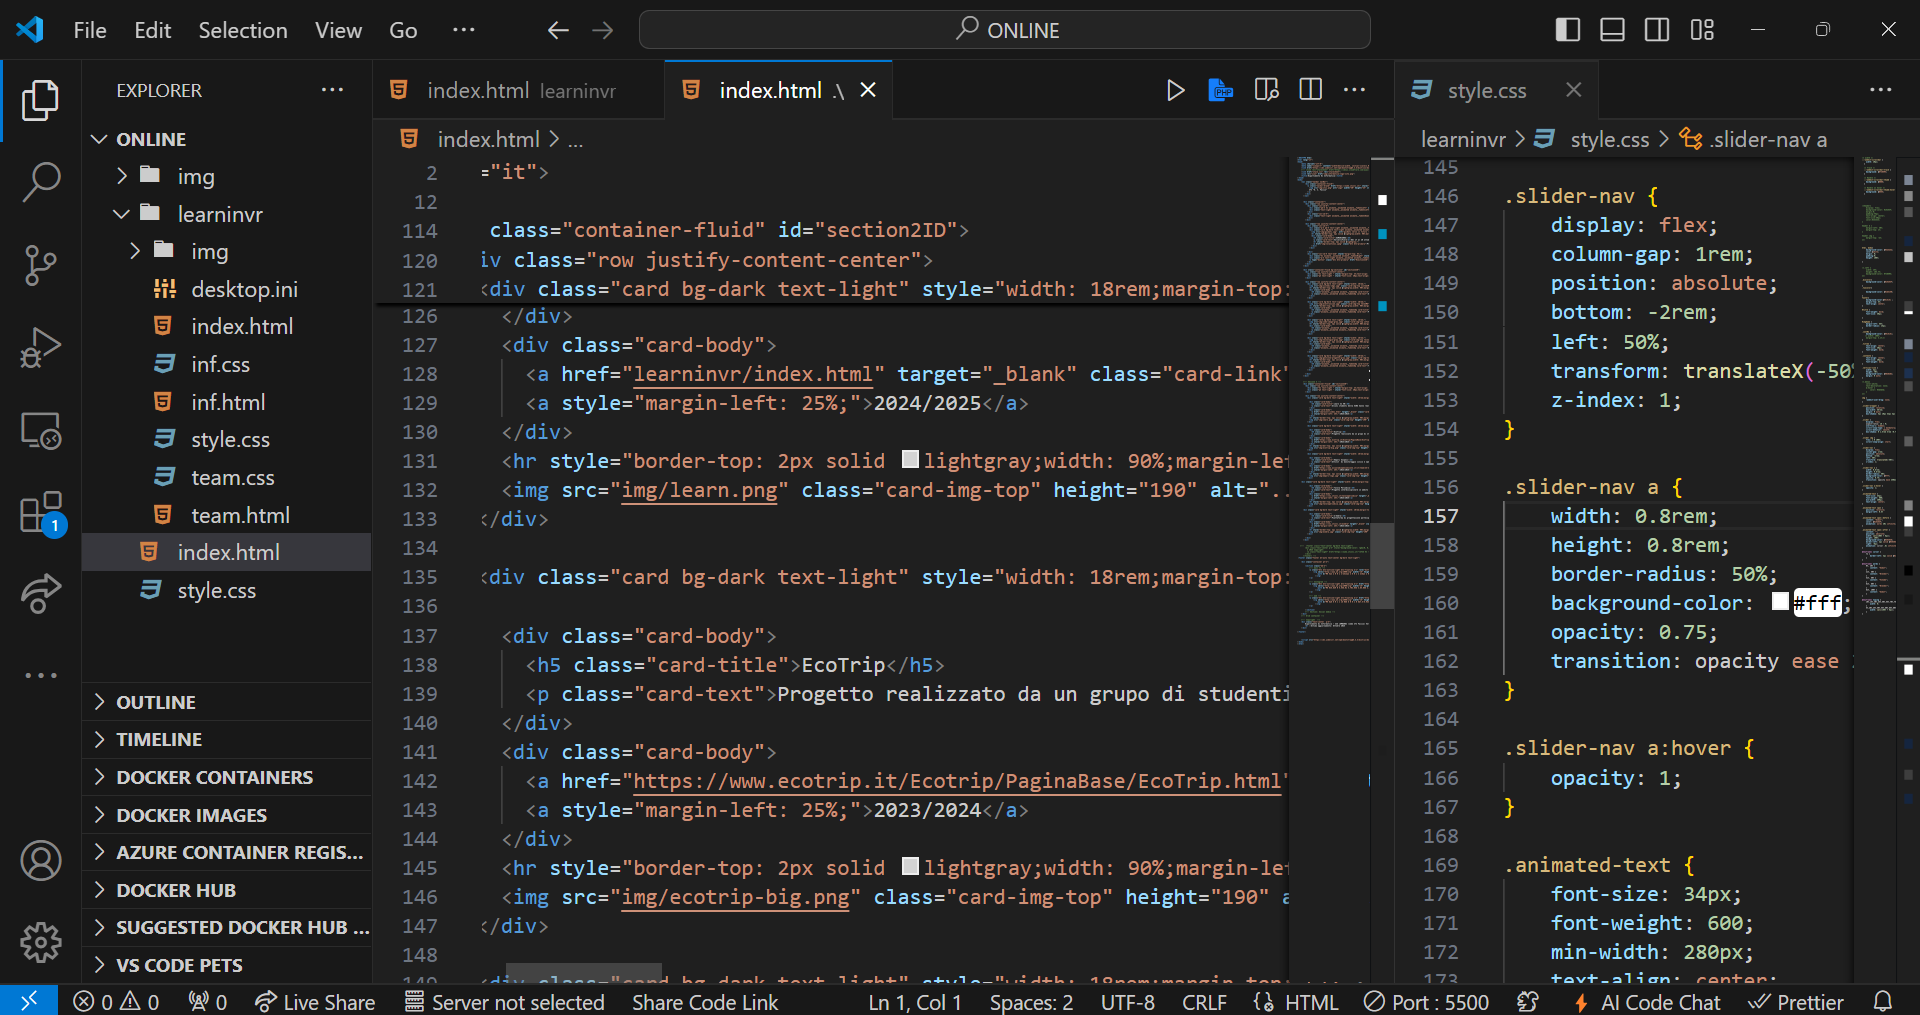Open AI Code Chat from status bar

pos(1648,1002)
